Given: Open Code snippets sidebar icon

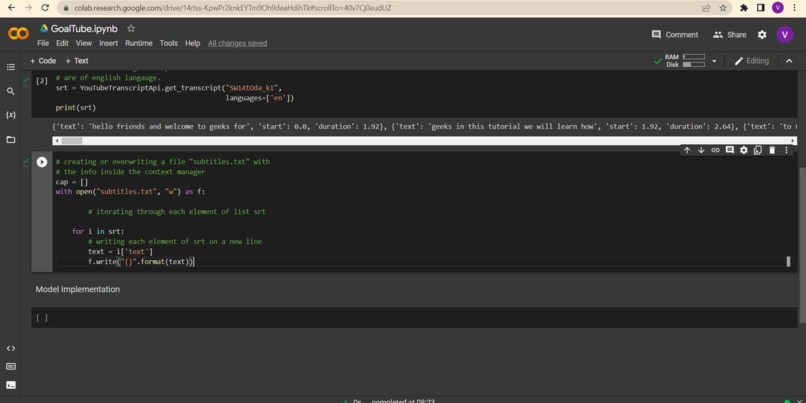Looking at the screenshot, I should (10, 348).
